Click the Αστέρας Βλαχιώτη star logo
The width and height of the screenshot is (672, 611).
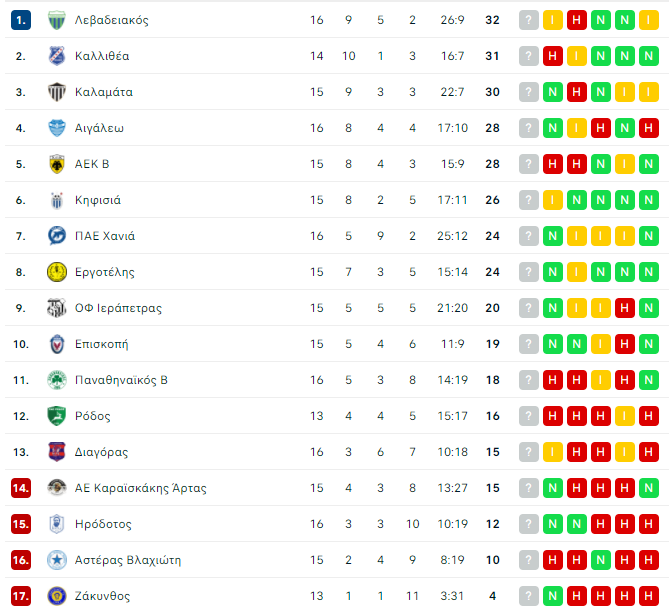click(x=57, y=560)
